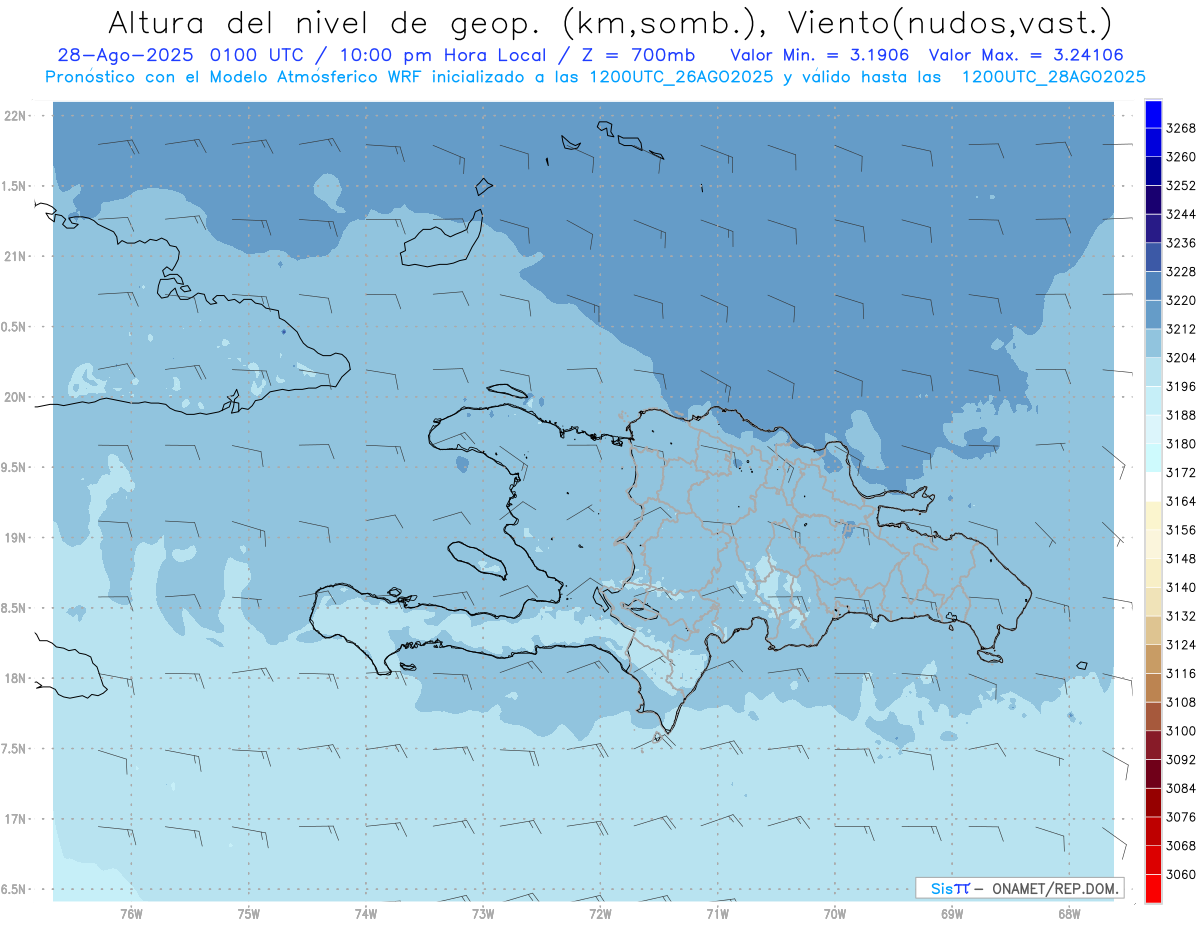Click the 70W longitude label
The width and height of the screenshot is (1200, 927).
[x=835, y=913]
